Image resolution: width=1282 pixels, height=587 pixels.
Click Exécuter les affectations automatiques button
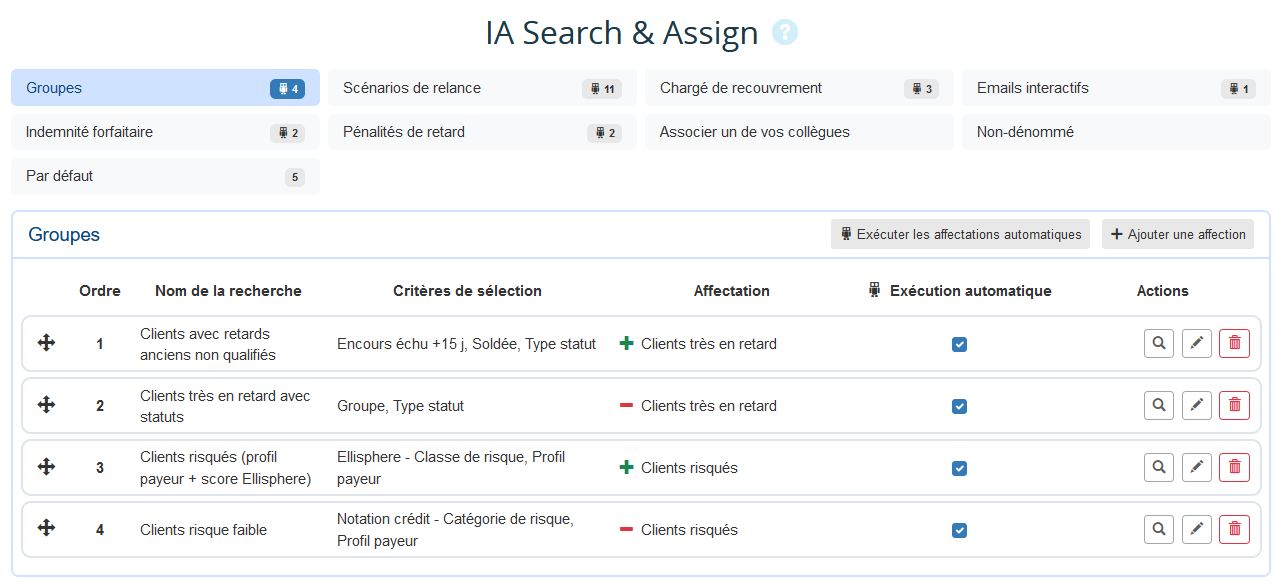click(960, 235)
